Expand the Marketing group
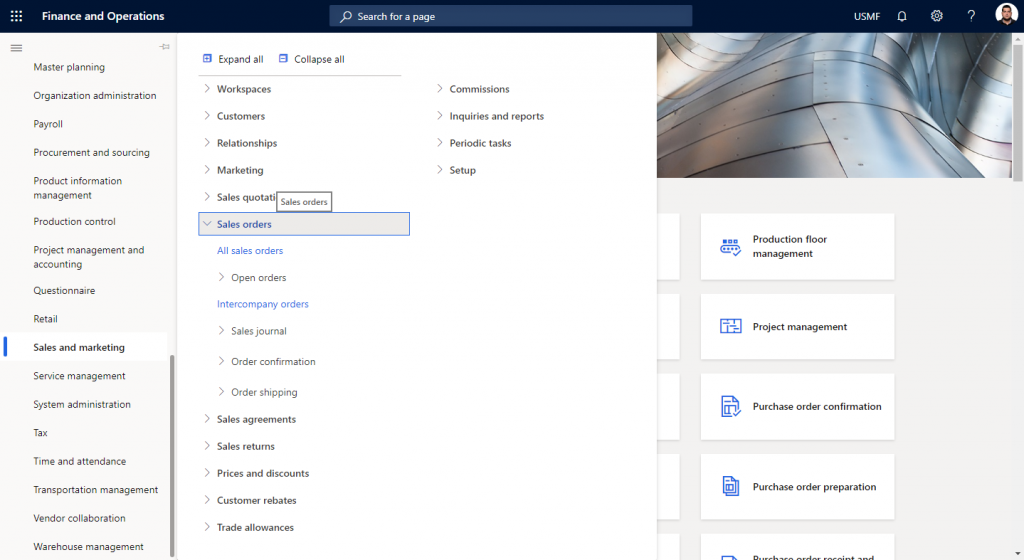 [207, 170]
